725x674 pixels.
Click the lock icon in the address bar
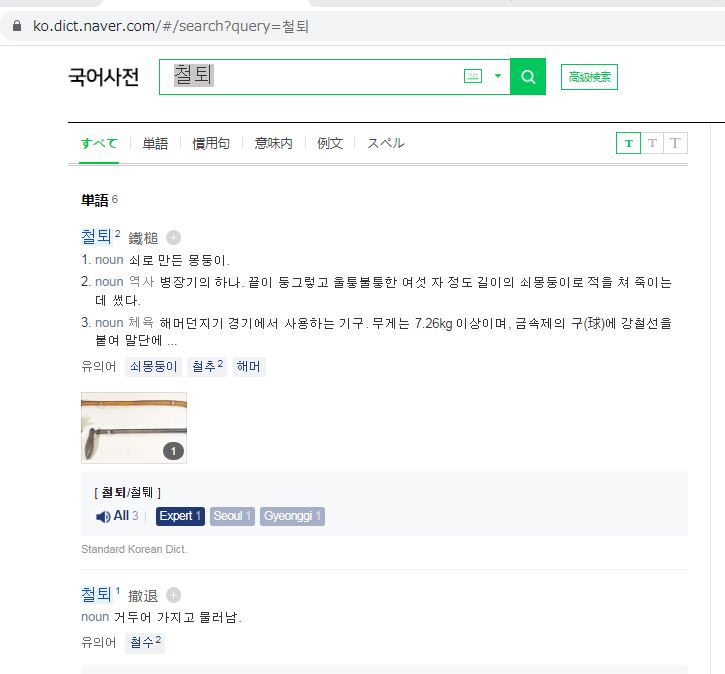click(17, 25)
